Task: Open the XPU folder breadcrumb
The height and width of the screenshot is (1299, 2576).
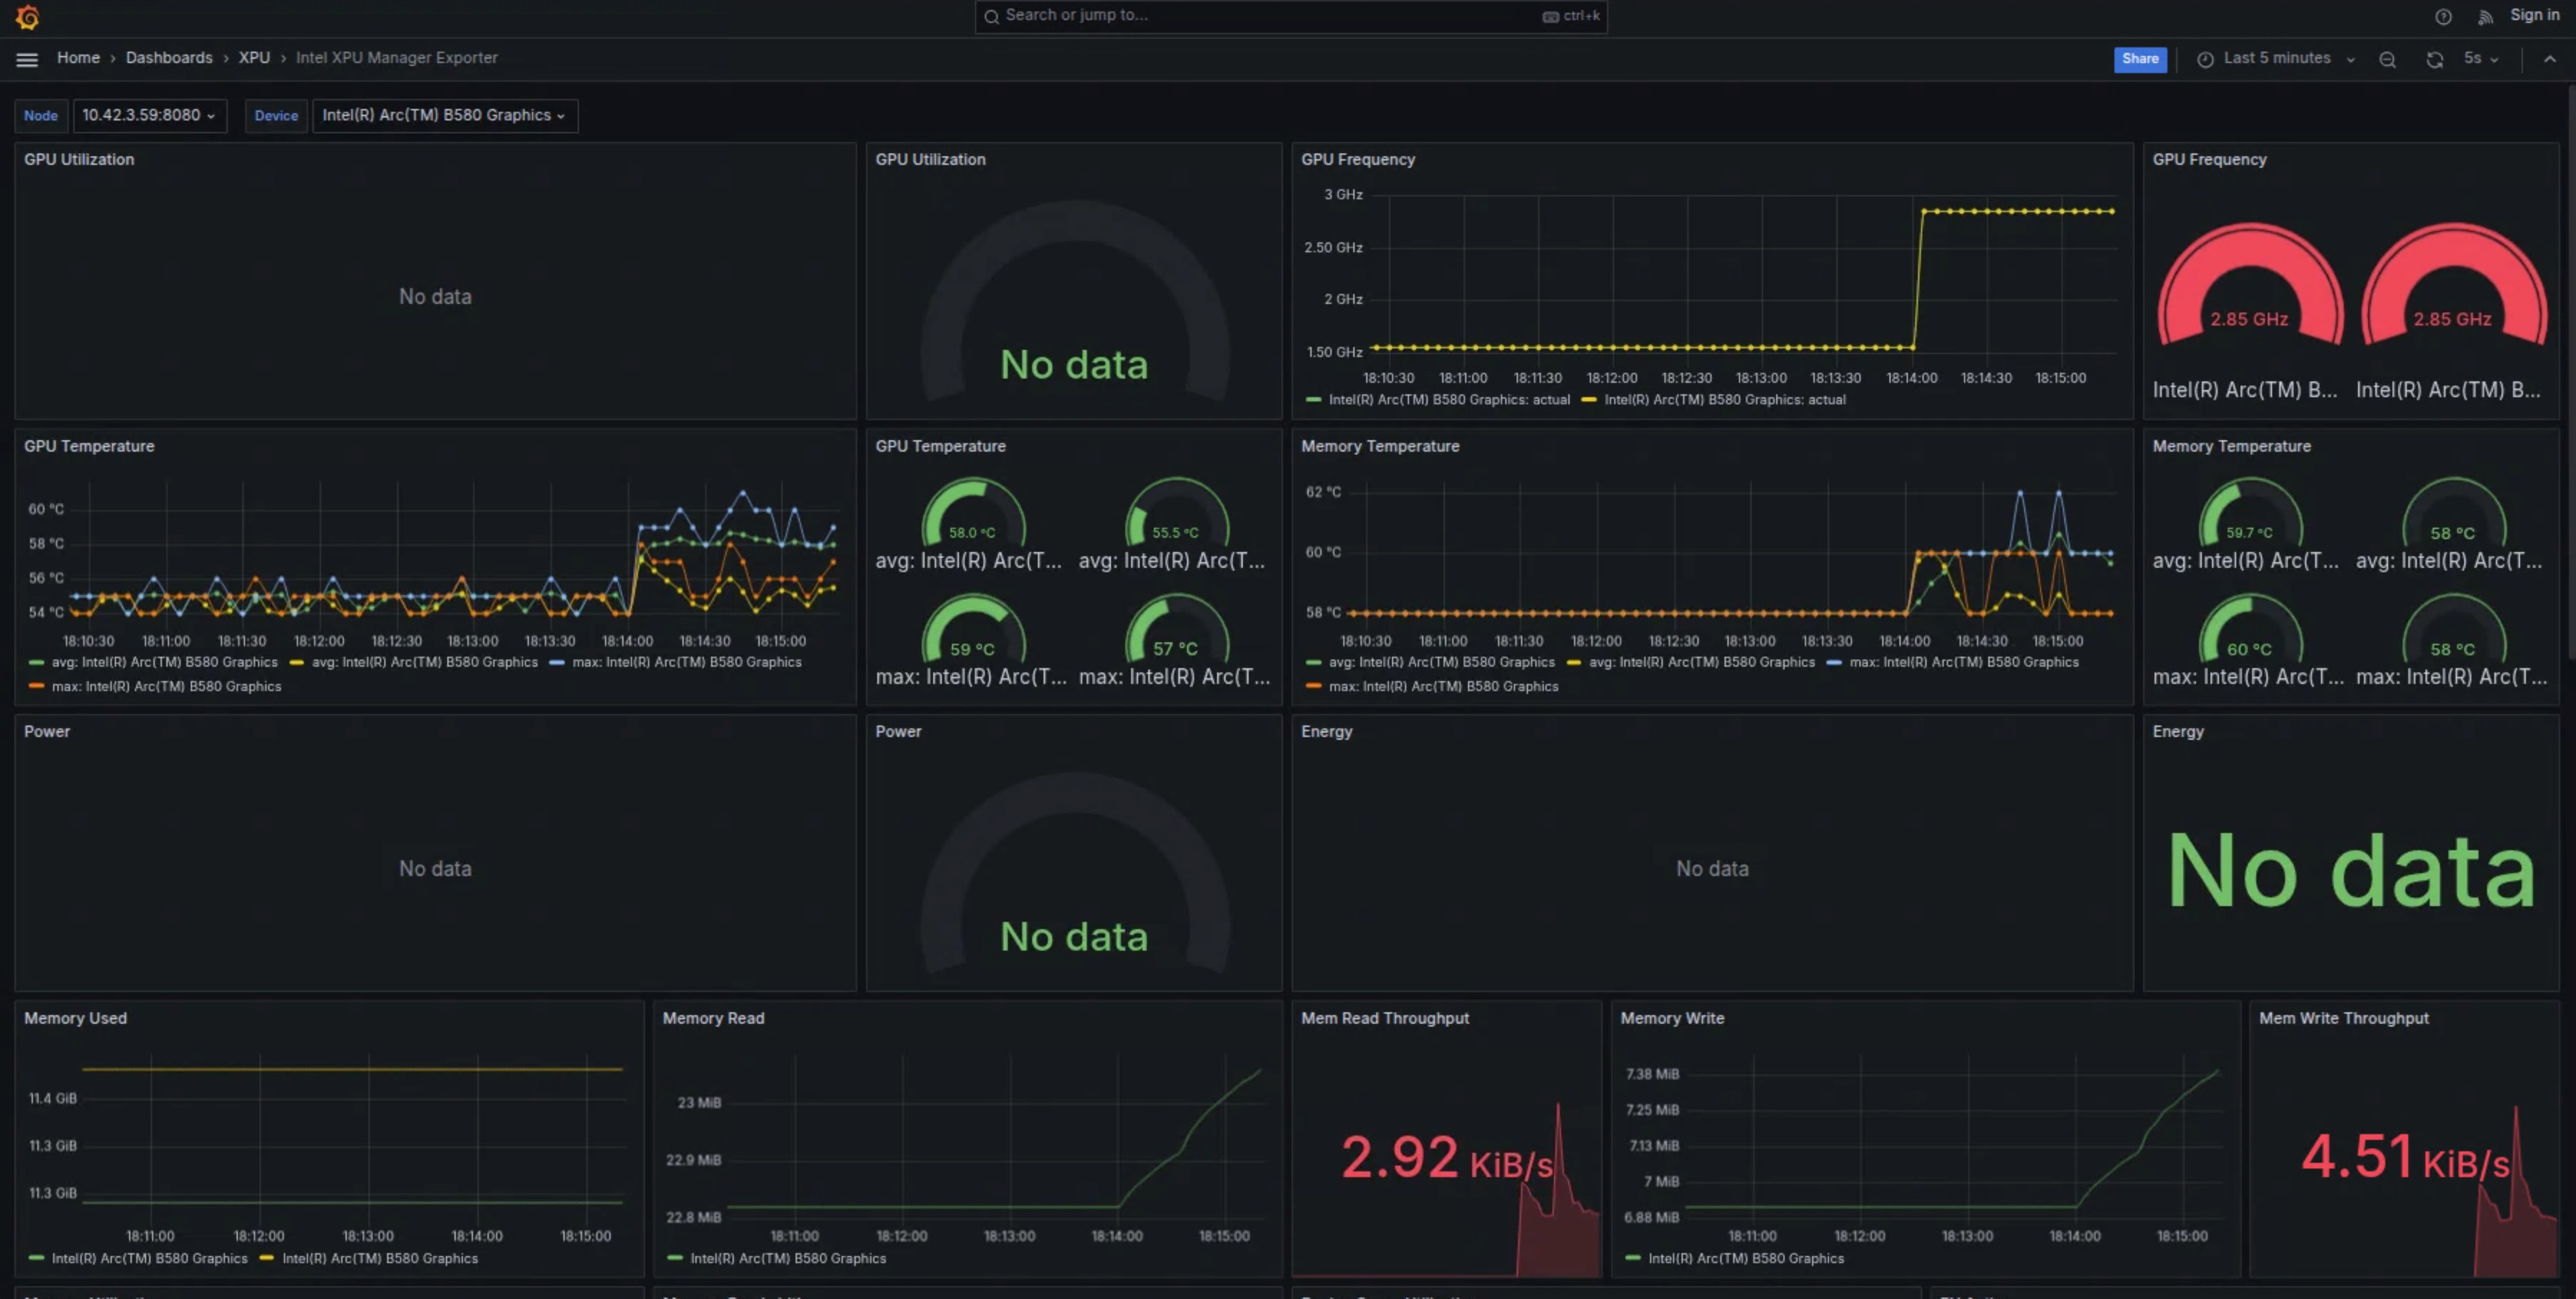Action: click(254, 58)
